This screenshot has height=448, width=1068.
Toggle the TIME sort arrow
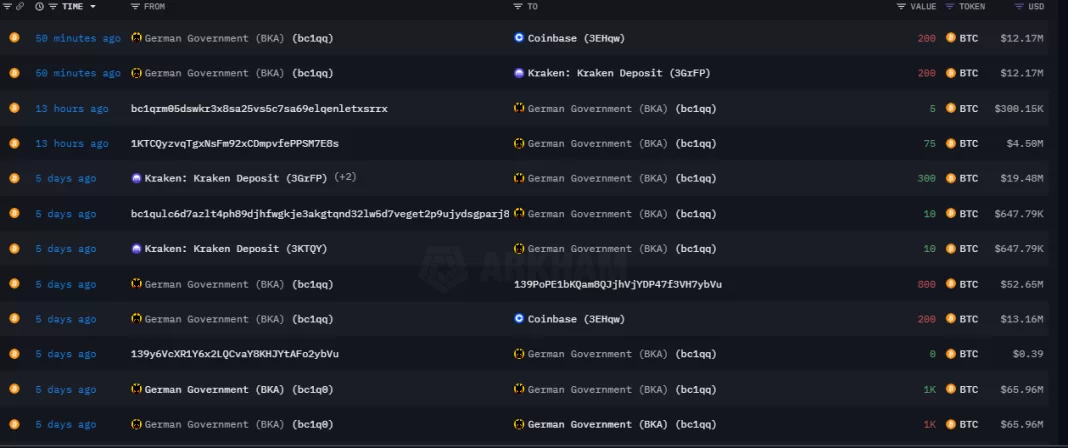pyautogui.click(x=93, y=6)
